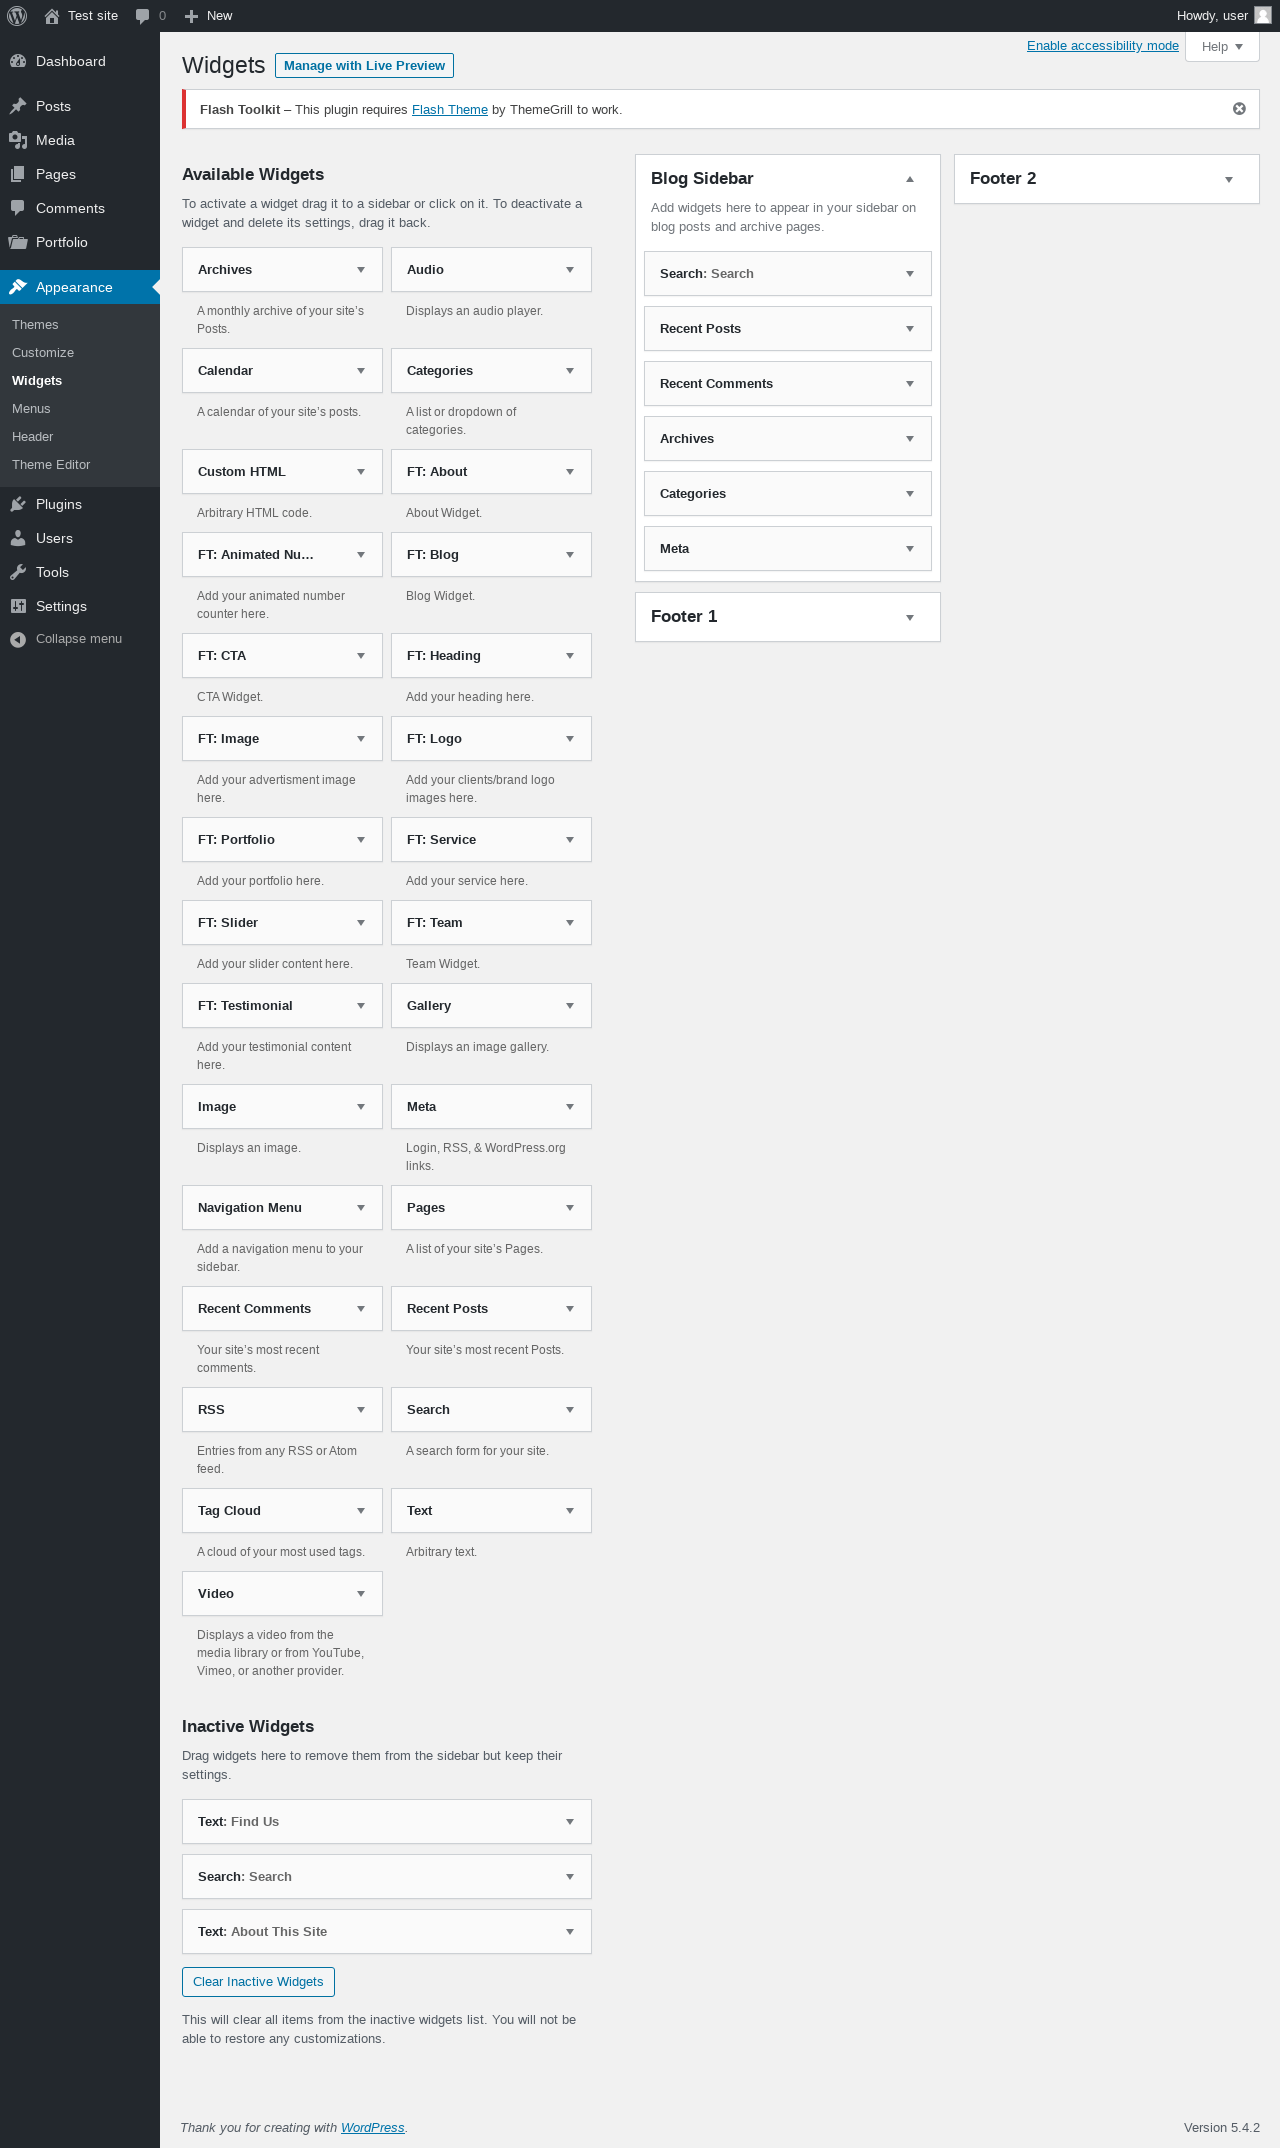Go to the Themes submenu

35,325
